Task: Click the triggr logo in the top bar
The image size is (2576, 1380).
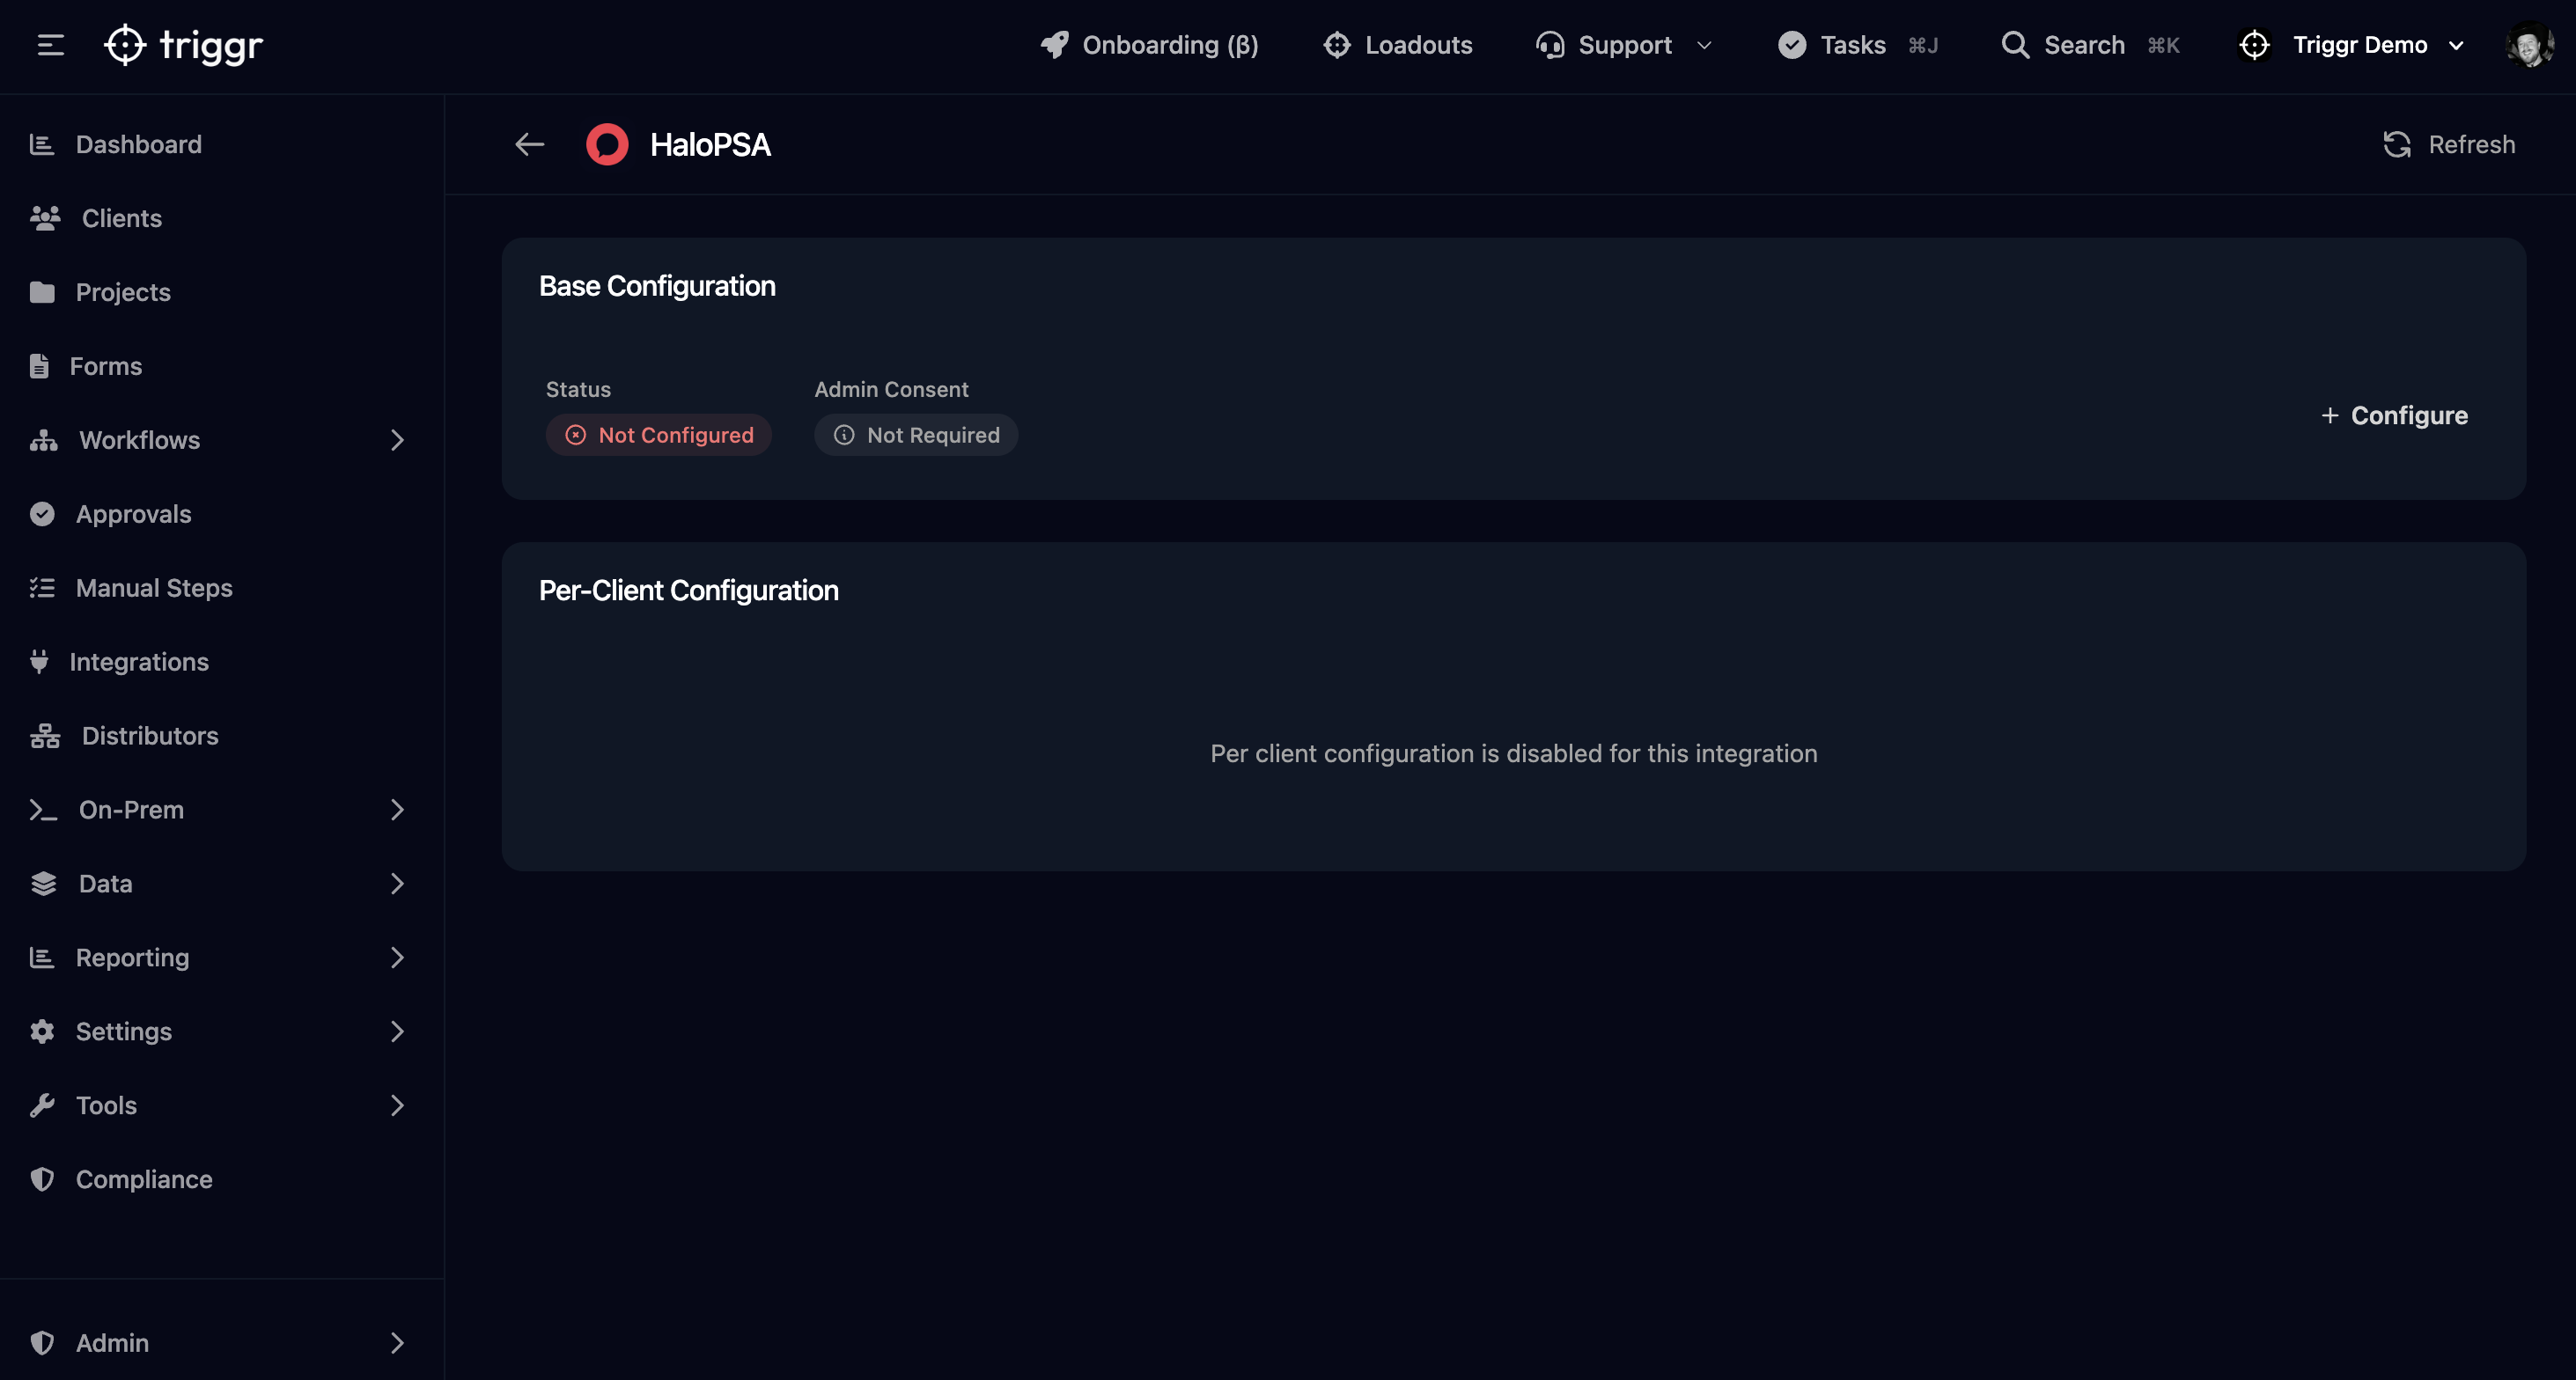Action: 185,44
